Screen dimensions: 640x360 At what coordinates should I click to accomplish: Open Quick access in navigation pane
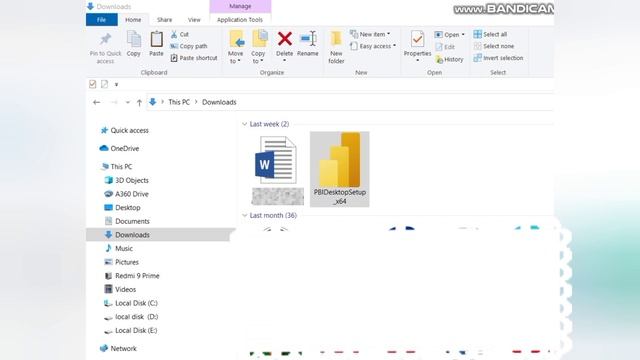pos(125,130)
